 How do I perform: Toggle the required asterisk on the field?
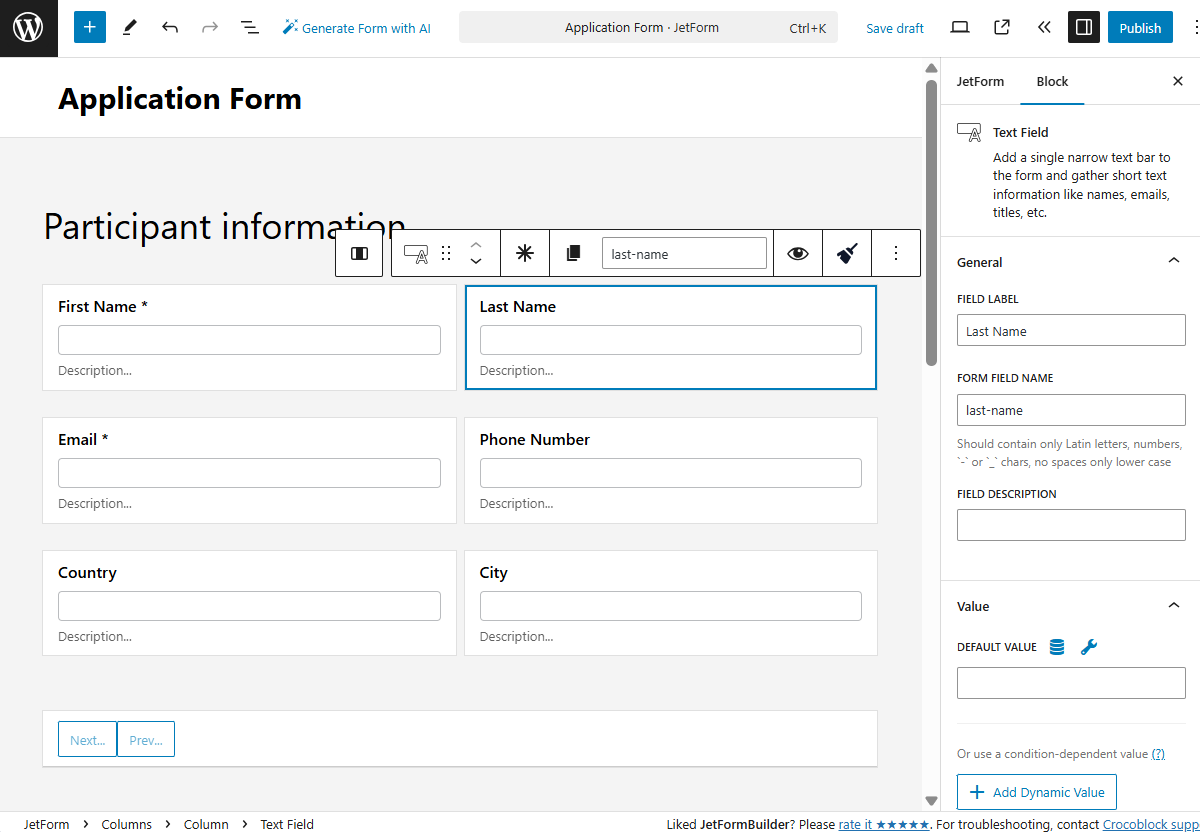point(524,253)
